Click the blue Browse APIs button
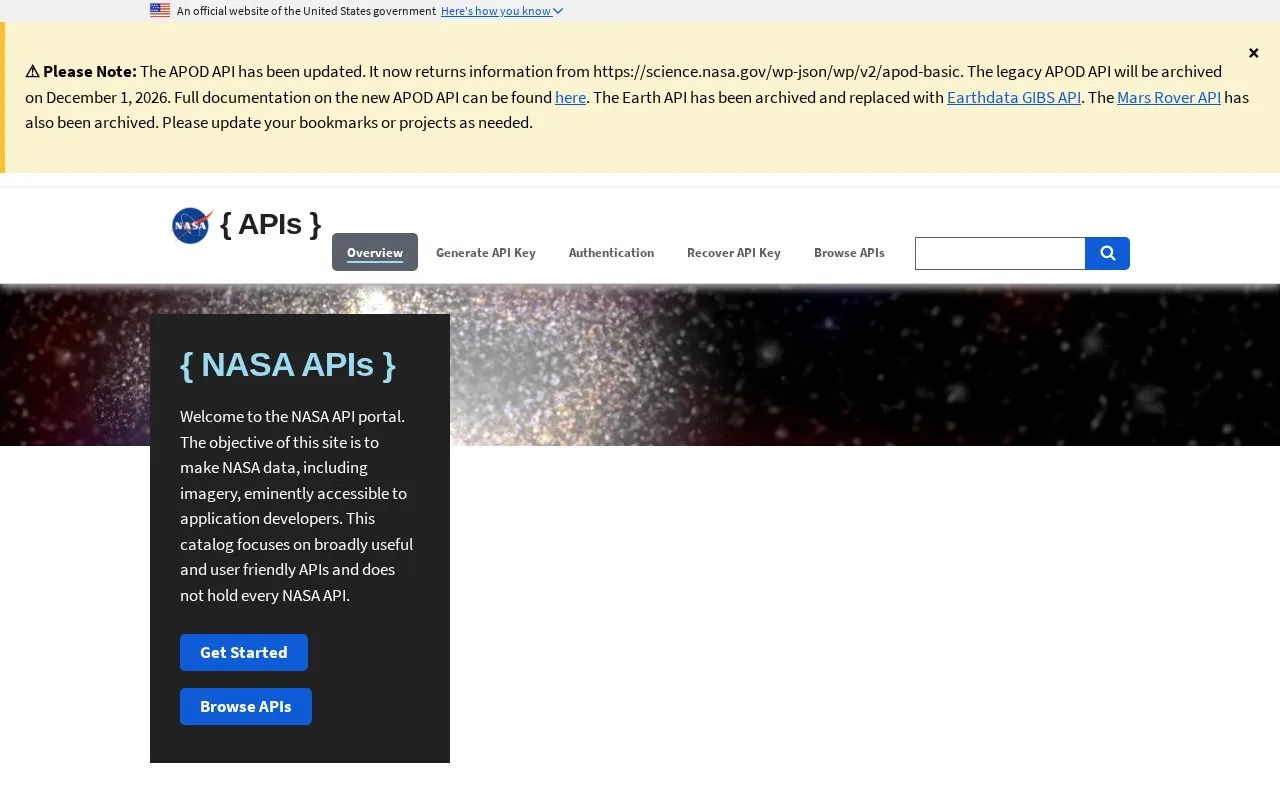Image resolution: width=1280 pixels, height=800 pixels. pyautogui.click(x=246, y=706)
